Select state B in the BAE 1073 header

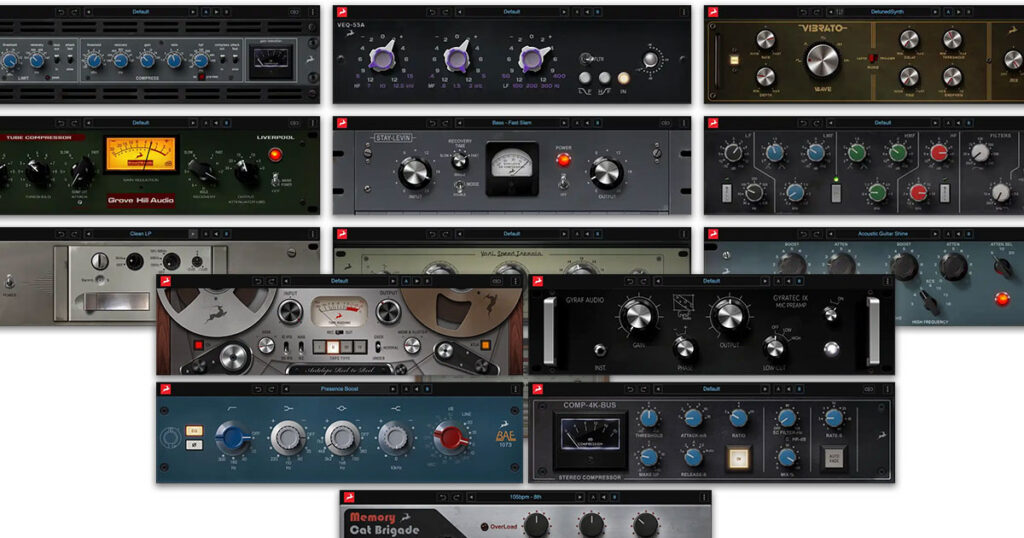pos(427,389)
